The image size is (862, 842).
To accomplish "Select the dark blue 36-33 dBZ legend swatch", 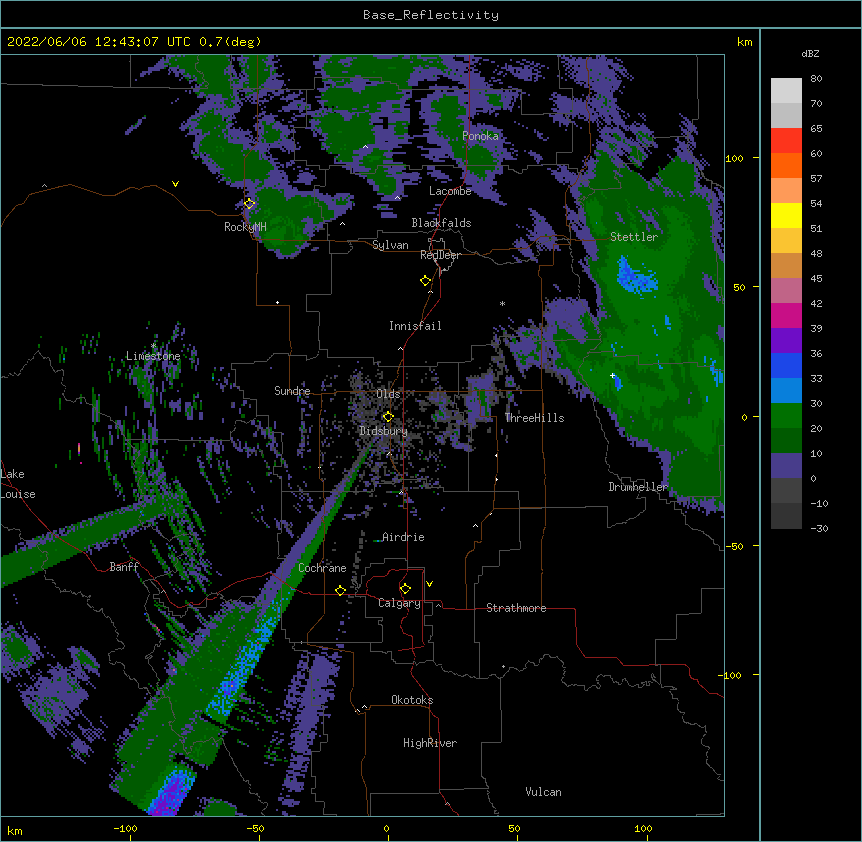I will pos(786,366).
